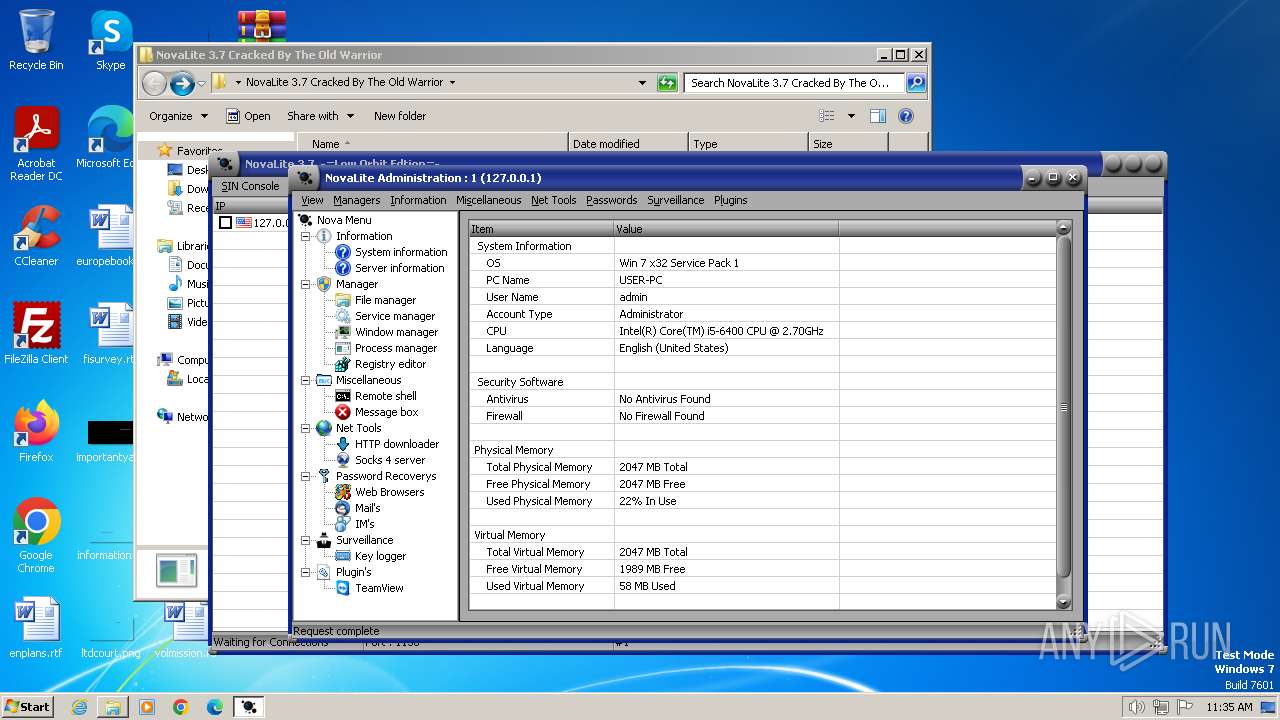Click the Name column header in Explorer
The height and width of the screenshot is (720, 1280).
coord(432,144)
